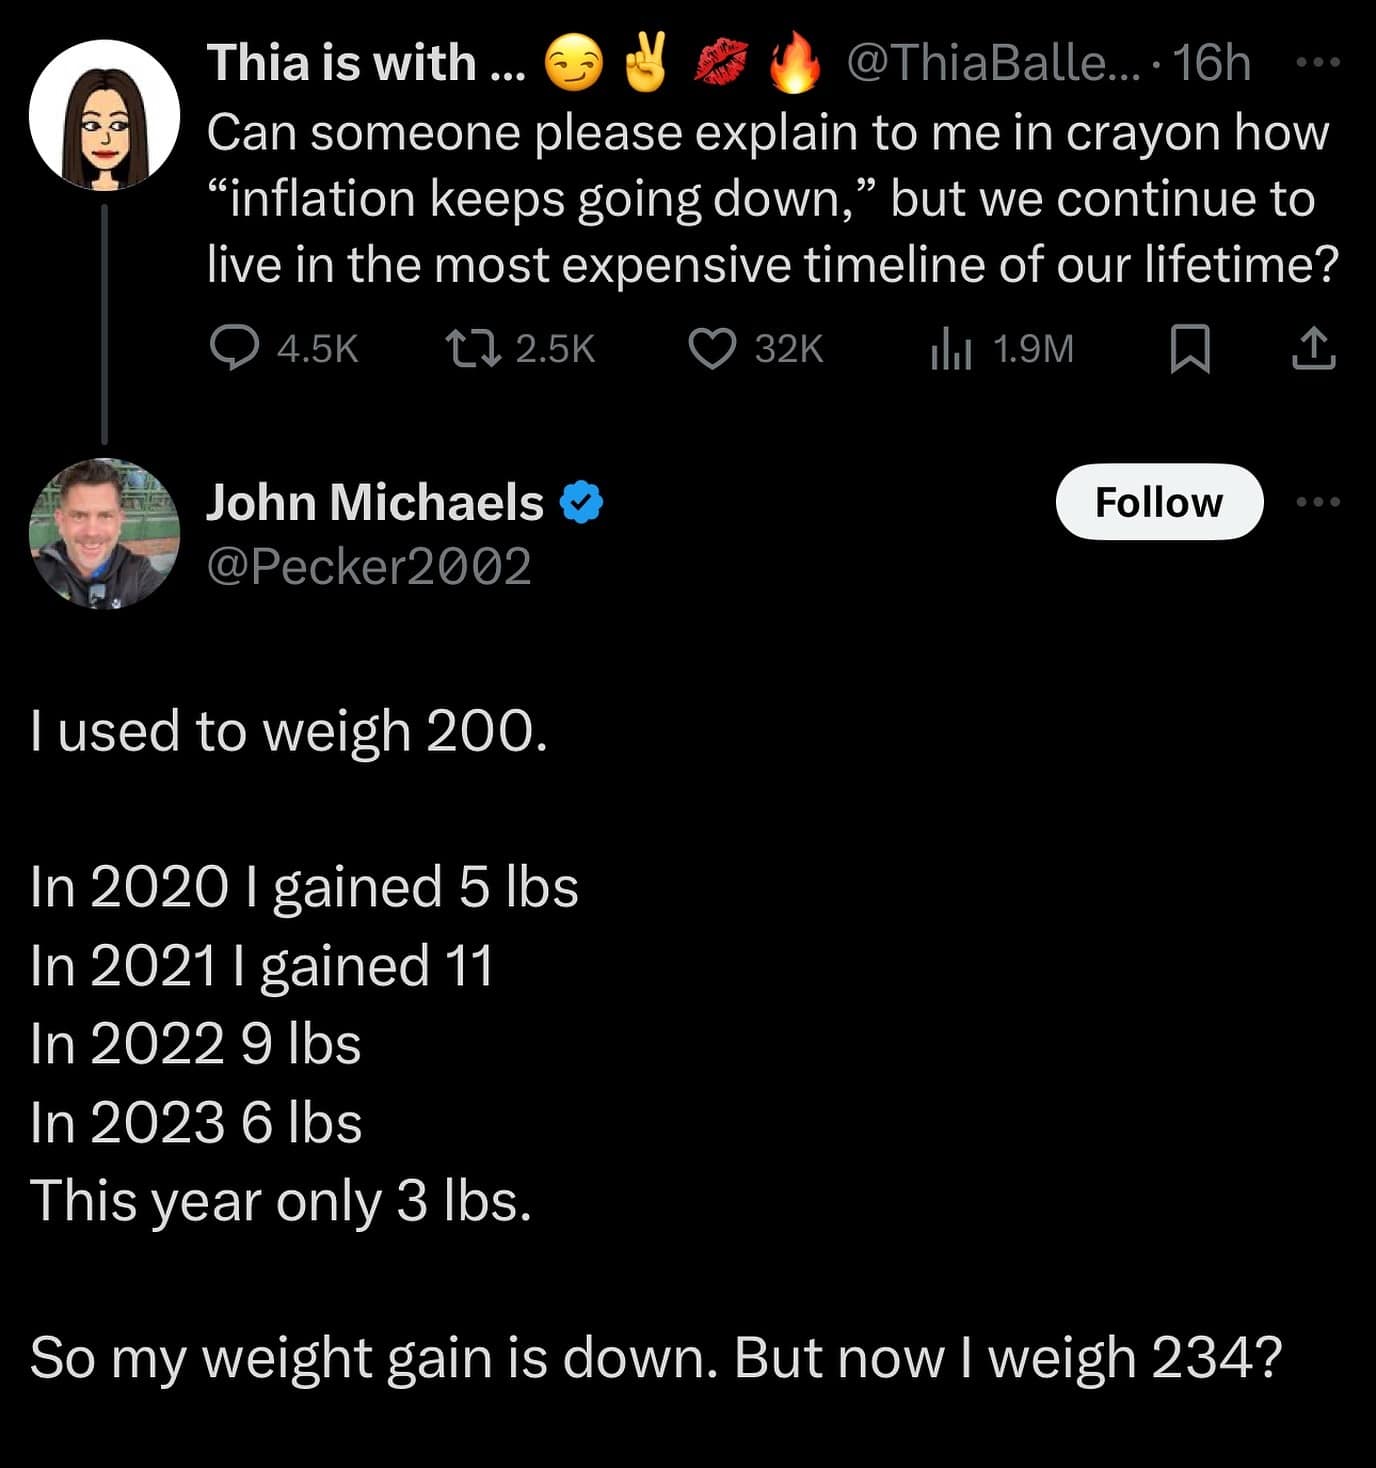Click John Michaels' blue verified badge
This screenshot has height=1468, width=1376.
581,502
